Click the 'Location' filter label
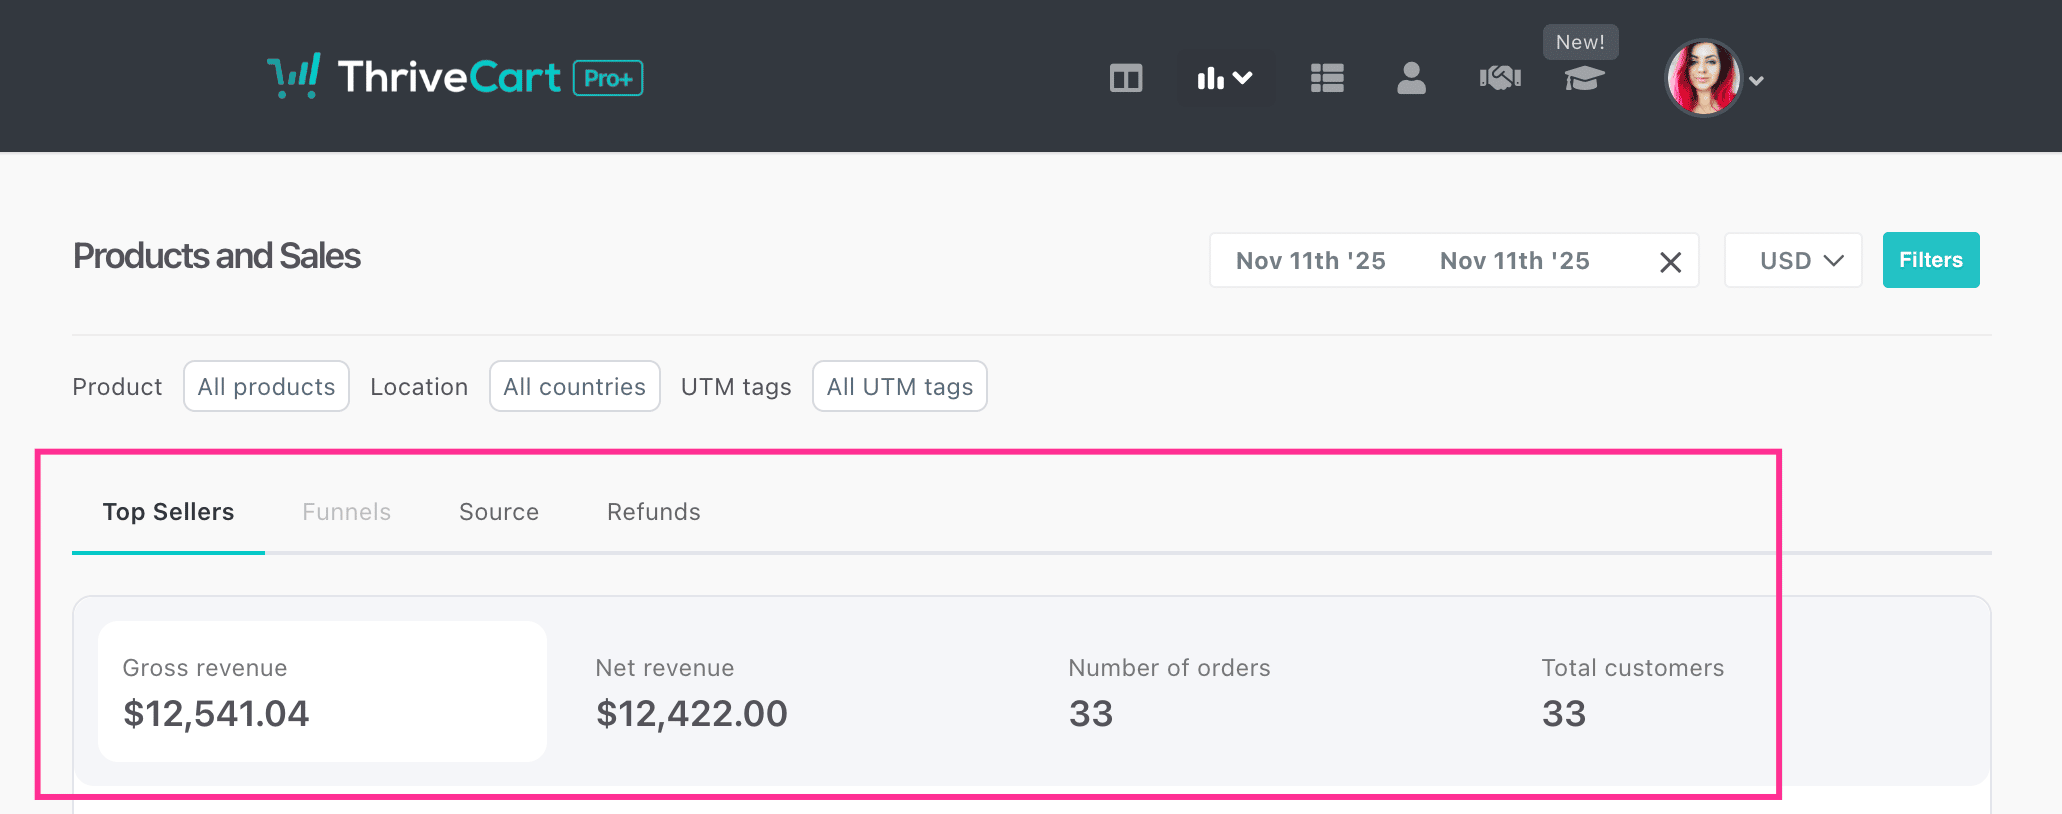The image size is (2062, 814). tap(419, 387)
